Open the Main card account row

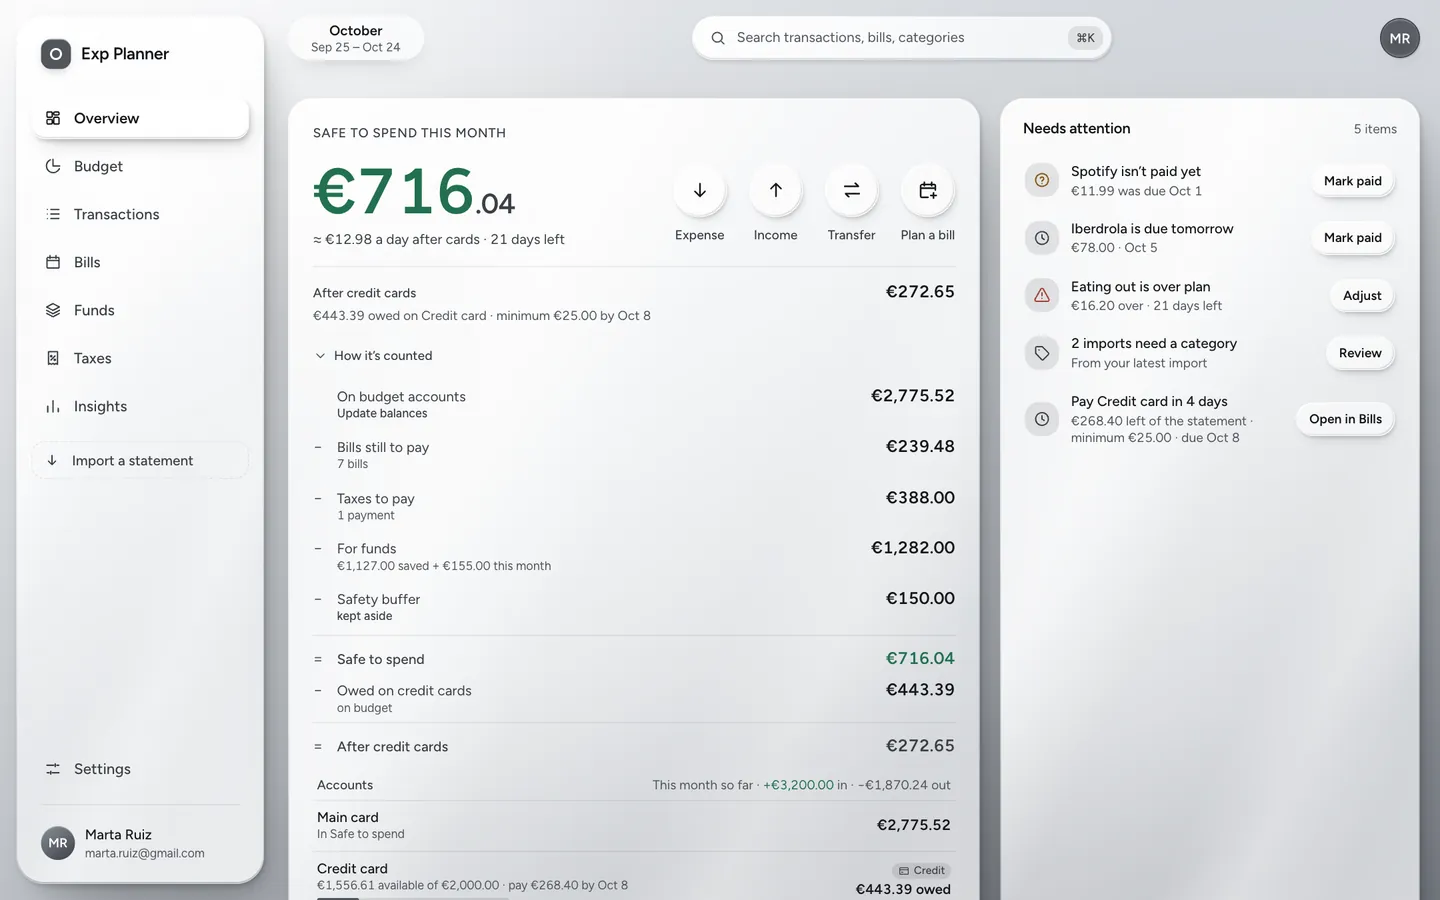click(634, 826)
